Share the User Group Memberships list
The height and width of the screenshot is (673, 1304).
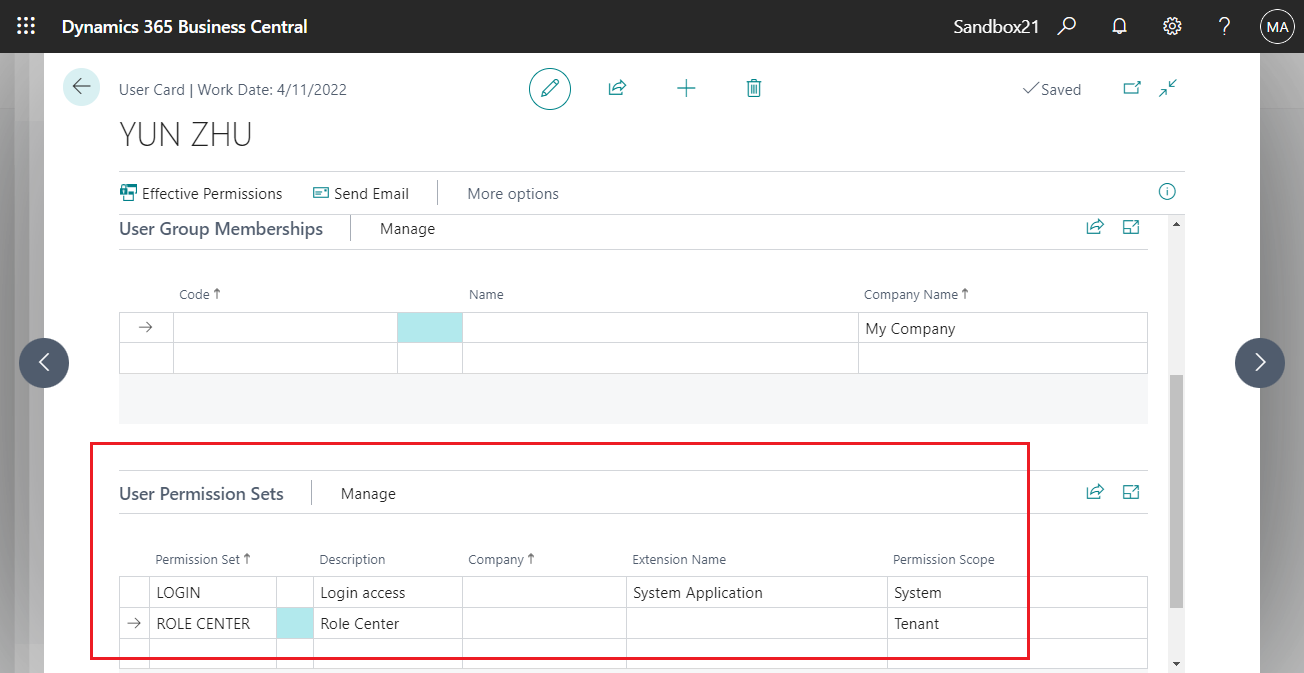coord(1095,227)
